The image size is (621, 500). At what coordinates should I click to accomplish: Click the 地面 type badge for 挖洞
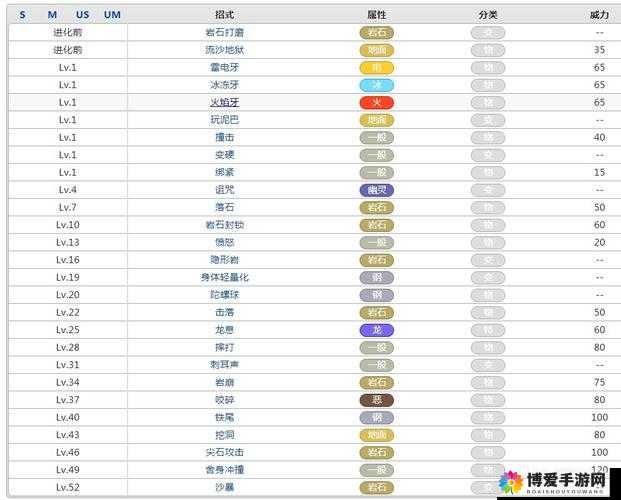[377, 435]
